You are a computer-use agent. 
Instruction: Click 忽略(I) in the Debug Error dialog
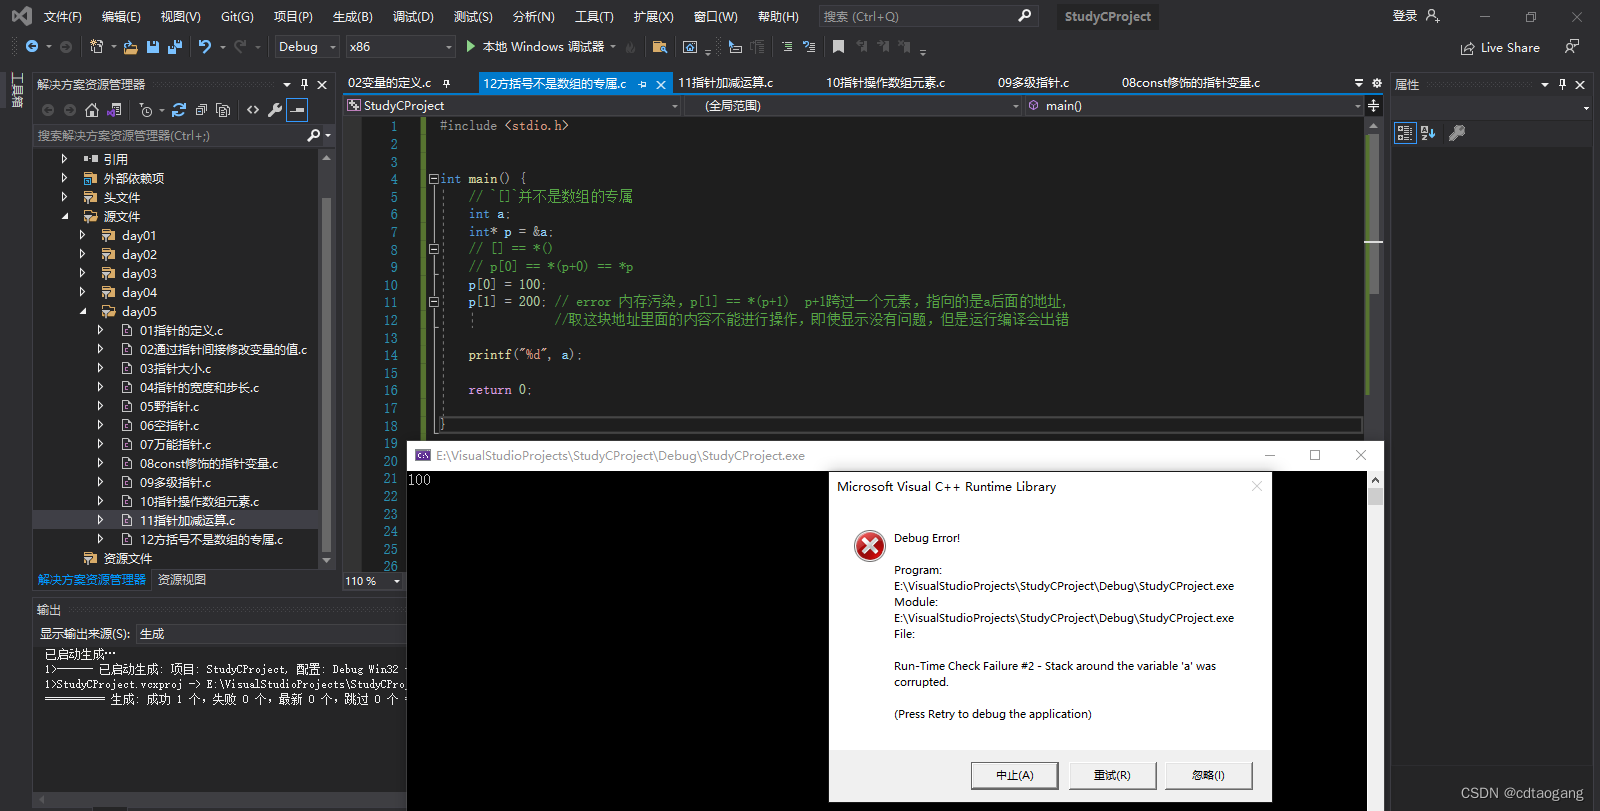(x=1208, y=775)
